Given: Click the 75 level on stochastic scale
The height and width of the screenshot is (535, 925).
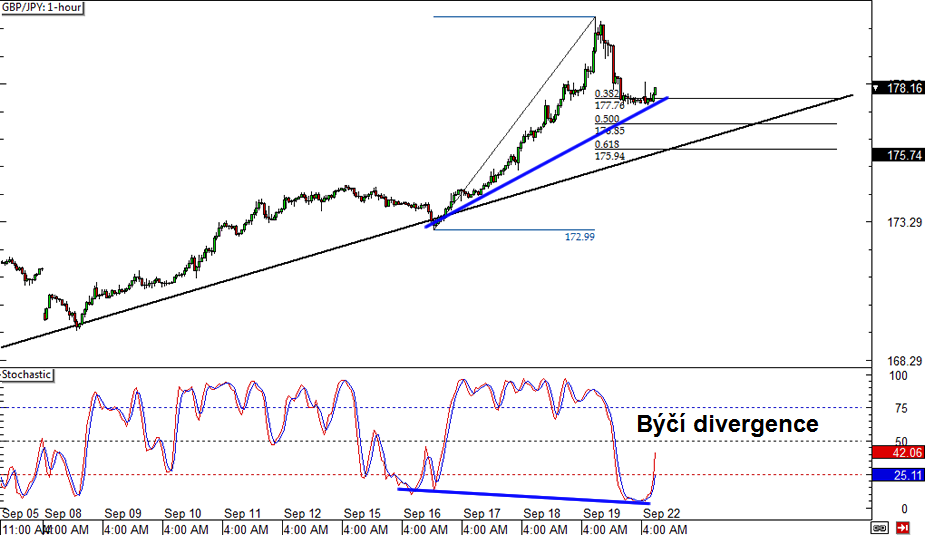Looking at the screenshot, I should [901, 408].
